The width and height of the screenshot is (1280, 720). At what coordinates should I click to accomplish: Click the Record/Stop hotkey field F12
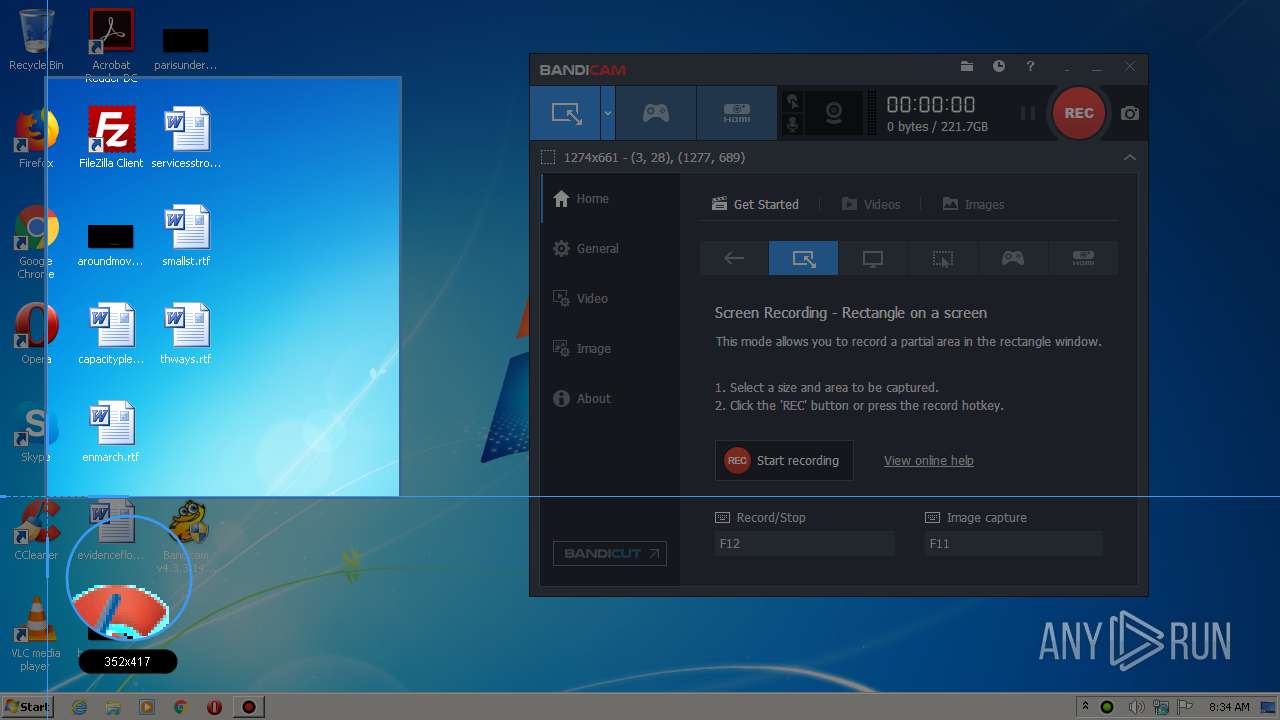coord(805,544)
